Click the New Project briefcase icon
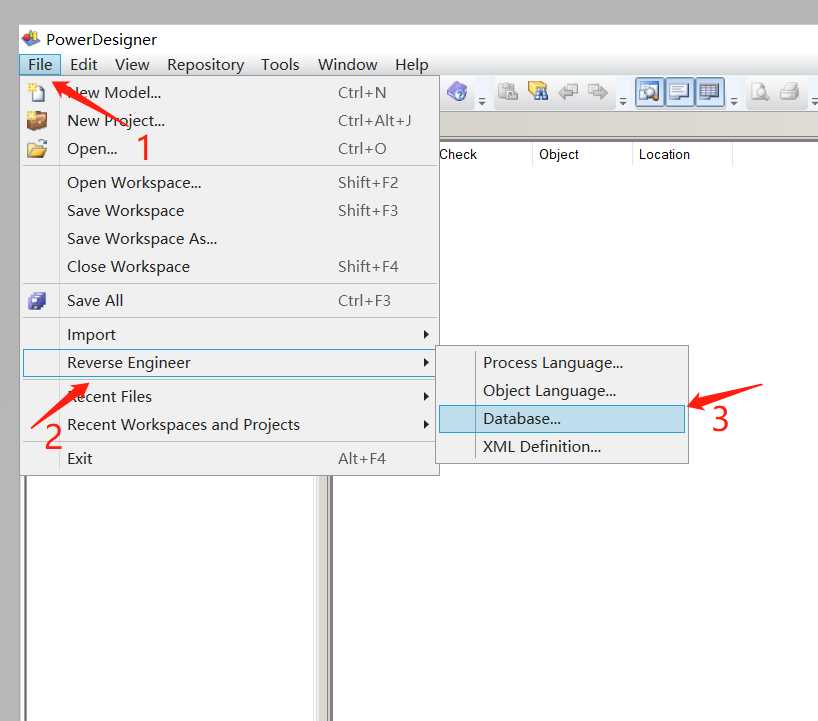Image resolution: width=818 pixels, height=721 pixels. tap(37, 121)
